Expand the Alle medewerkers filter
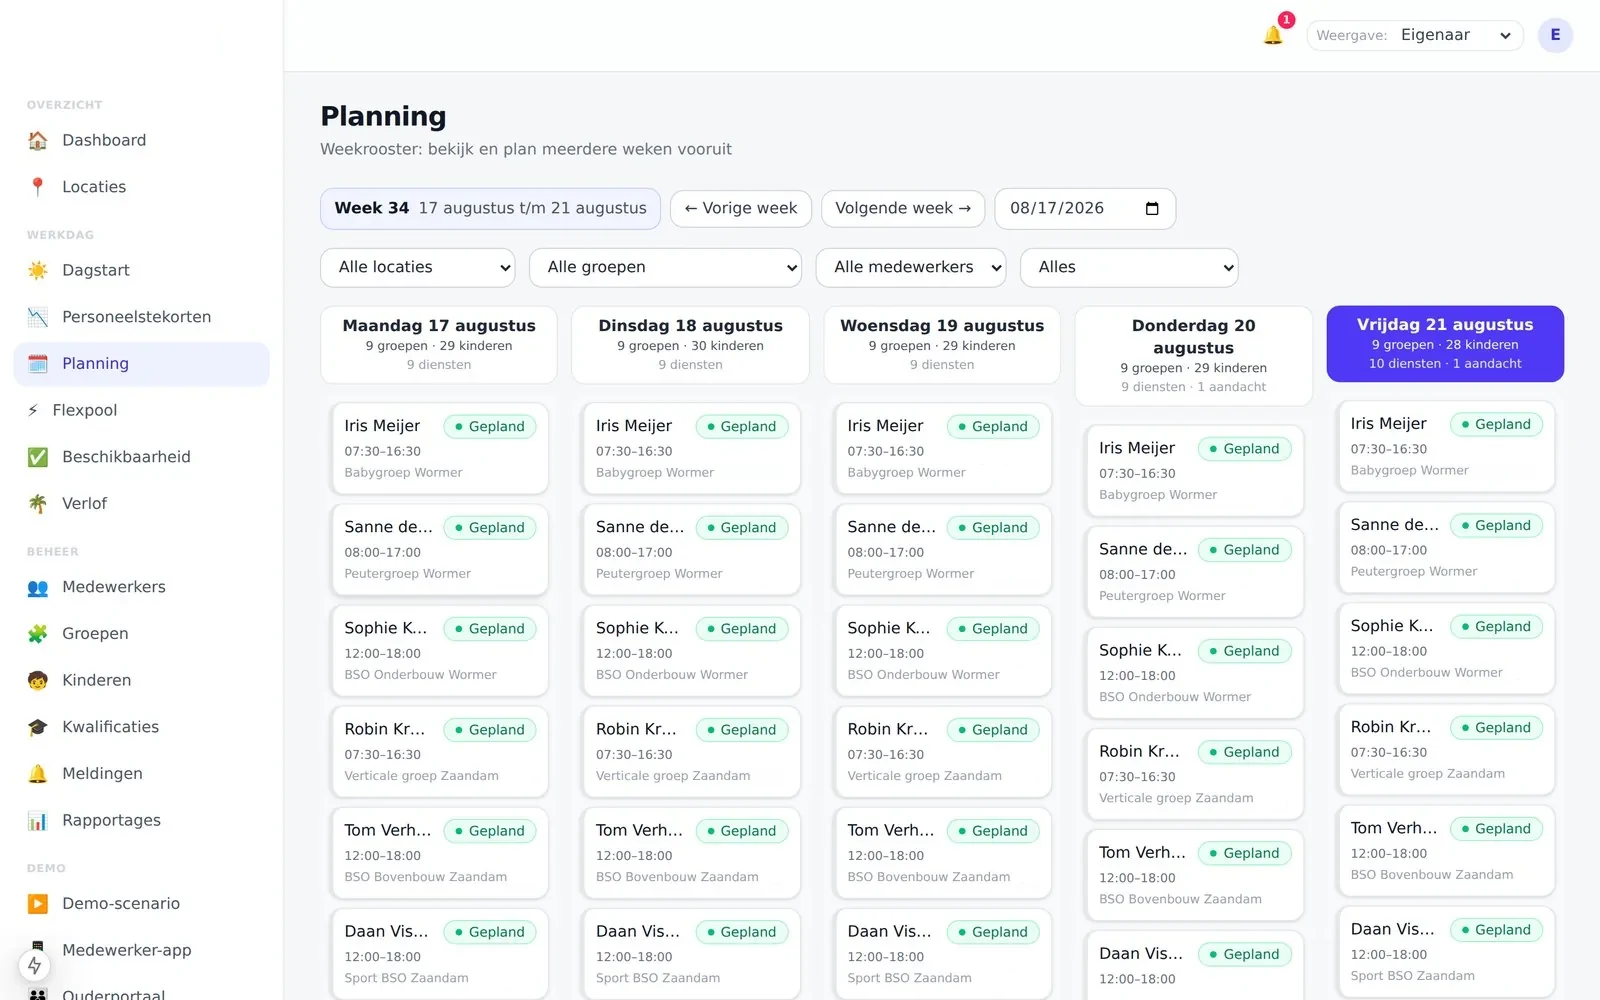This screenshot has height=1000, width=1600. [x=911, y=267]
